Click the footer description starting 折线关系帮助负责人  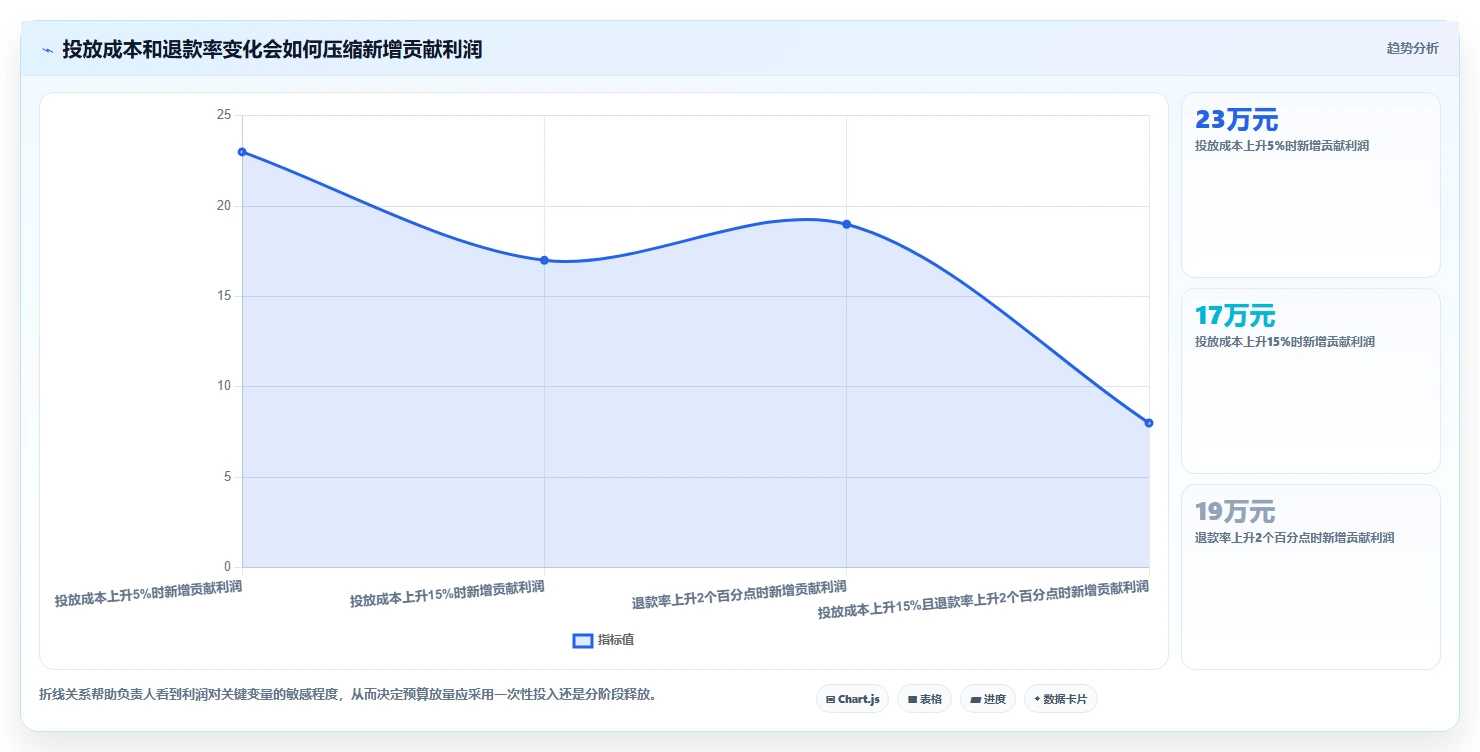350,694
